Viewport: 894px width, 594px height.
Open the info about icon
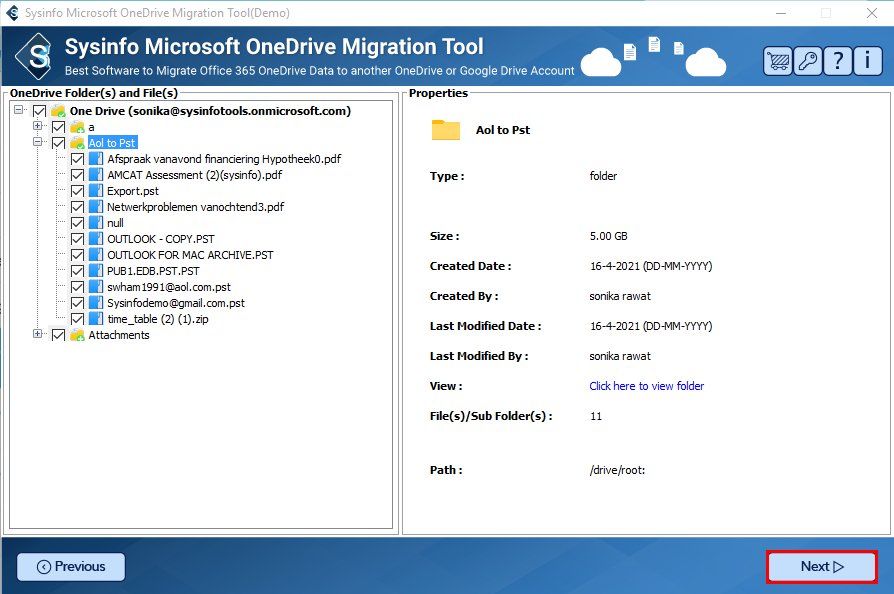[867, 61]
